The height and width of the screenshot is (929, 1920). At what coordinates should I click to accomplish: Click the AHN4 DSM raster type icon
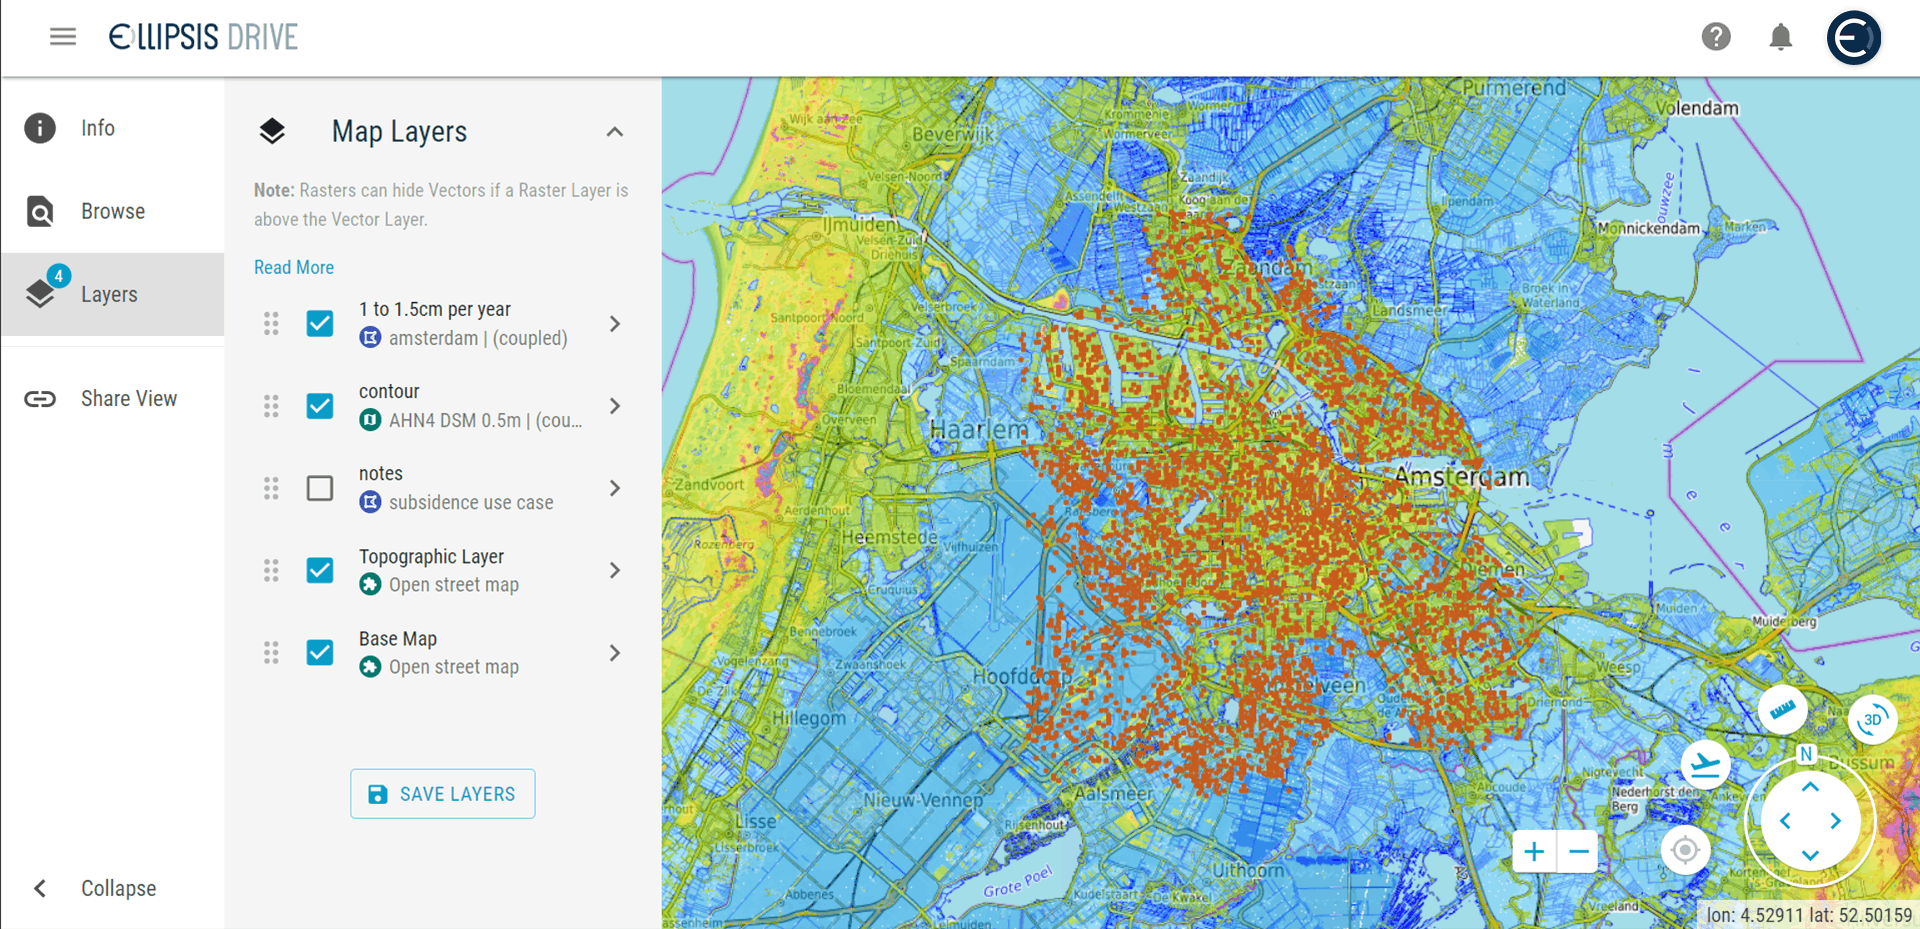370,420
